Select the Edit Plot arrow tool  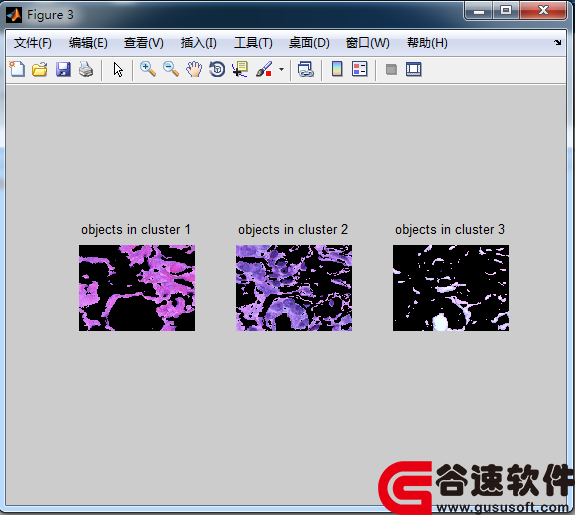(118, 69)
